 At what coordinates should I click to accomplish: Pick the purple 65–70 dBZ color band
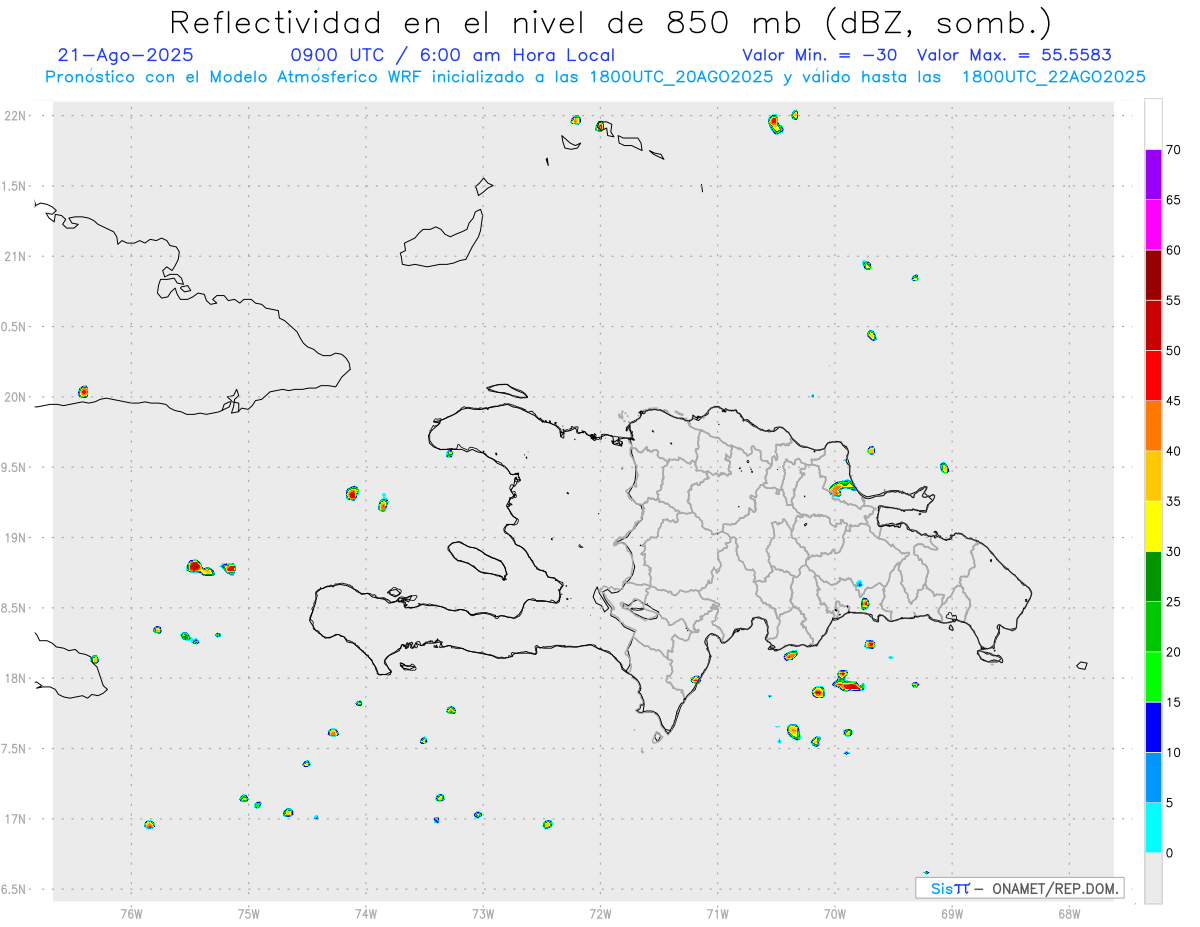(x=1153, y=175)
